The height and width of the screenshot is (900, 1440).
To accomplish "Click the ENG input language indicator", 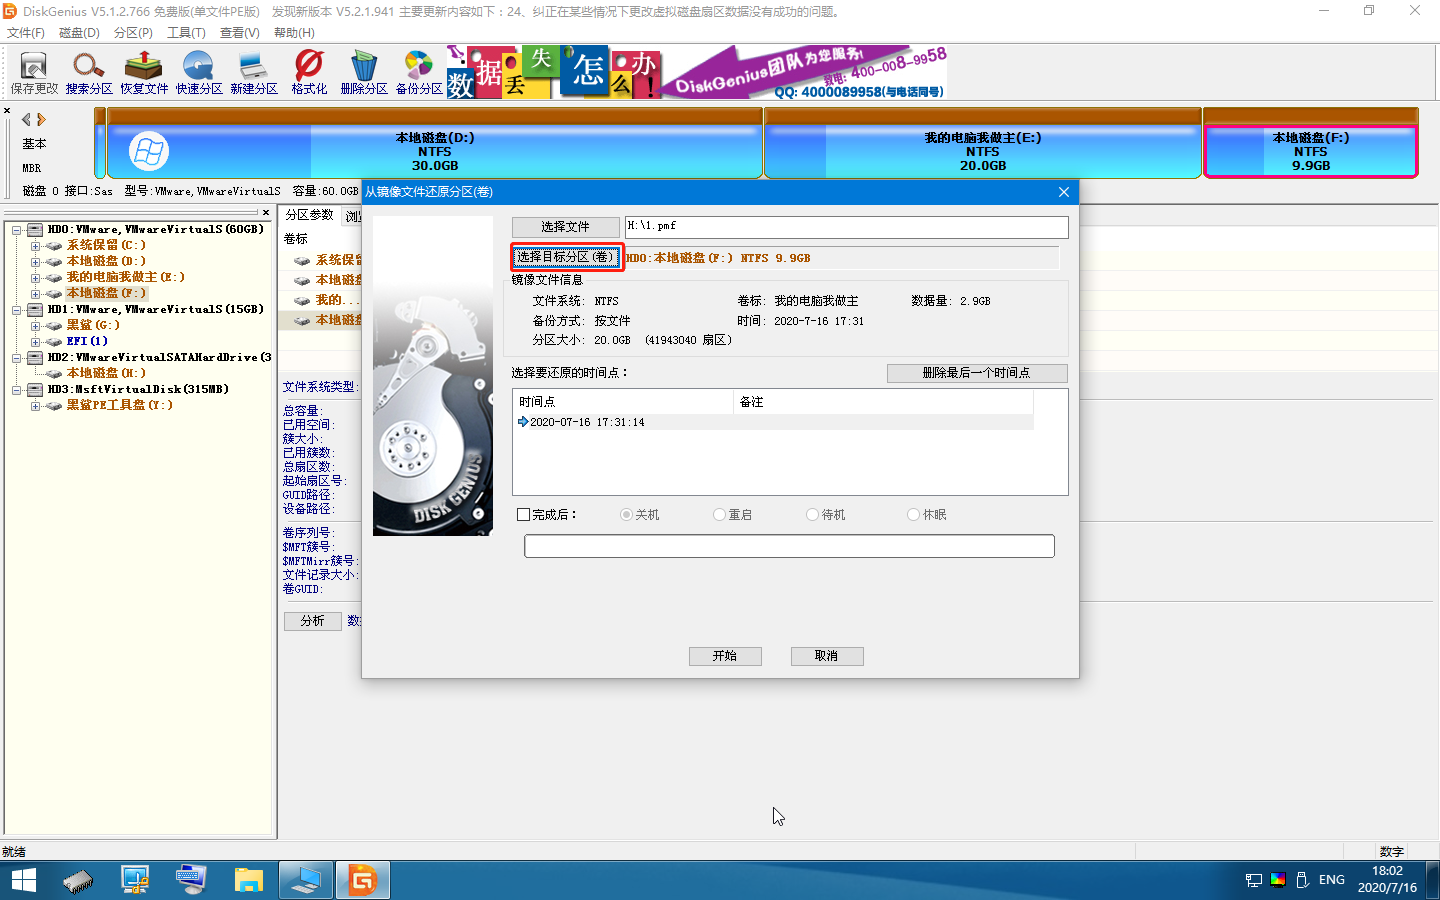I will coord(1332,880).
